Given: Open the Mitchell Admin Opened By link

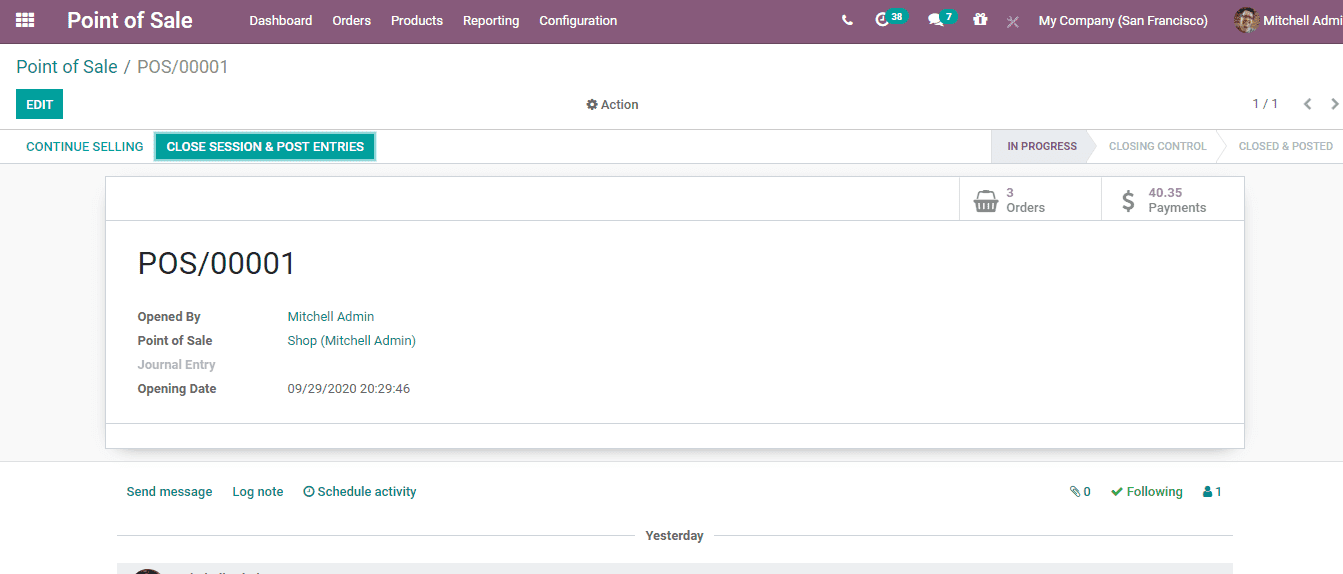Looking at the screenshot, I should 331,317.
